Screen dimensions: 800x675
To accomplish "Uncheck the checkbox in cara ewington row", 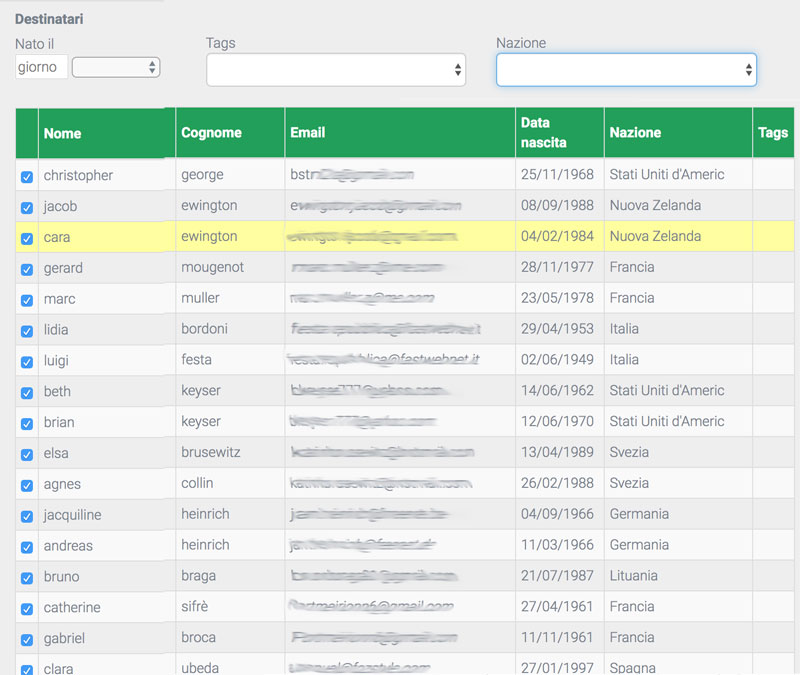I will coord(27,238).
